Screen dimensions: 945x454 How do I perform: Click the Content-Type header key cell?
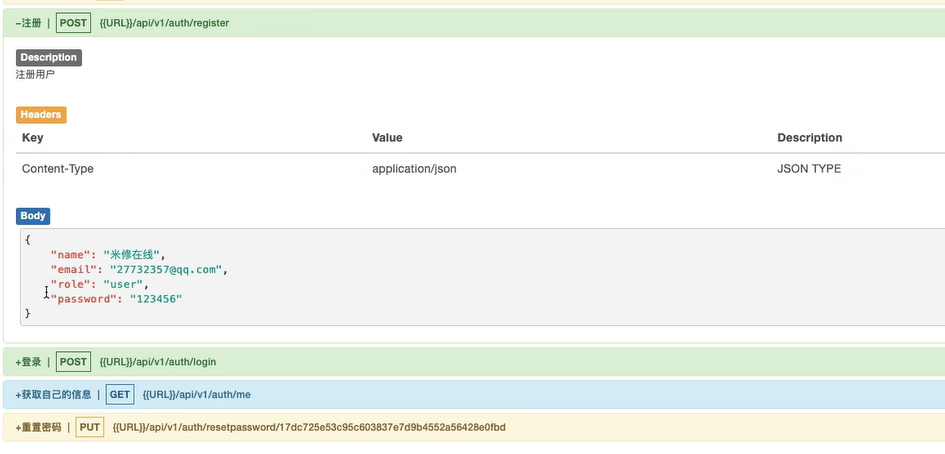pyautogui.click(x=58, y=169)
